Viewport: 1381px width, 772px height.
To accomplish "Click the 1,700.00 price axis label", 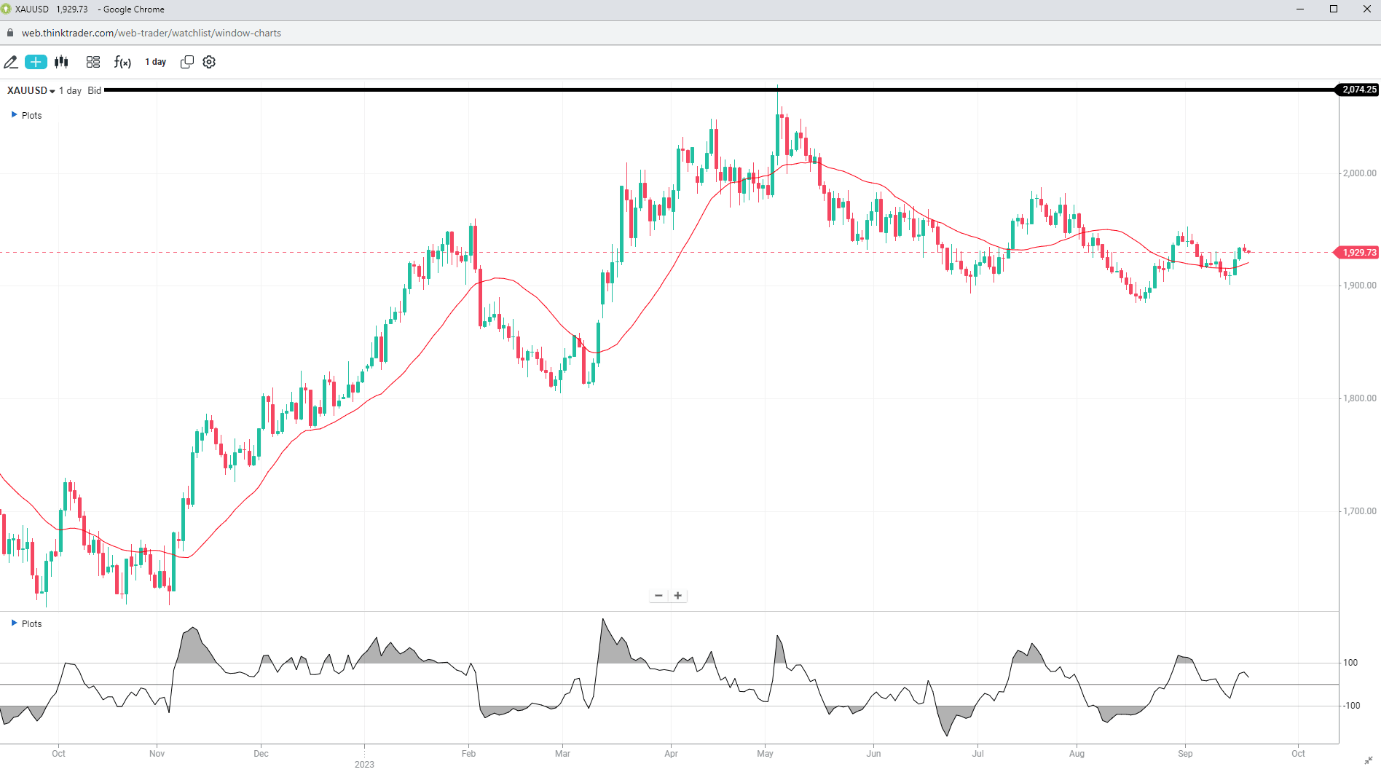I will pos(1360,511).
